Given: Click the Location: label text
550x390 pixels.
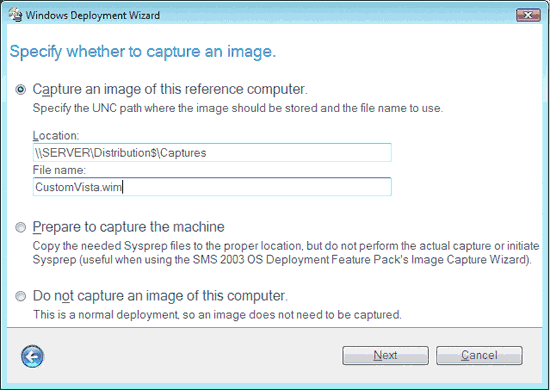Looking at the screenshot, I should [56, 136].
